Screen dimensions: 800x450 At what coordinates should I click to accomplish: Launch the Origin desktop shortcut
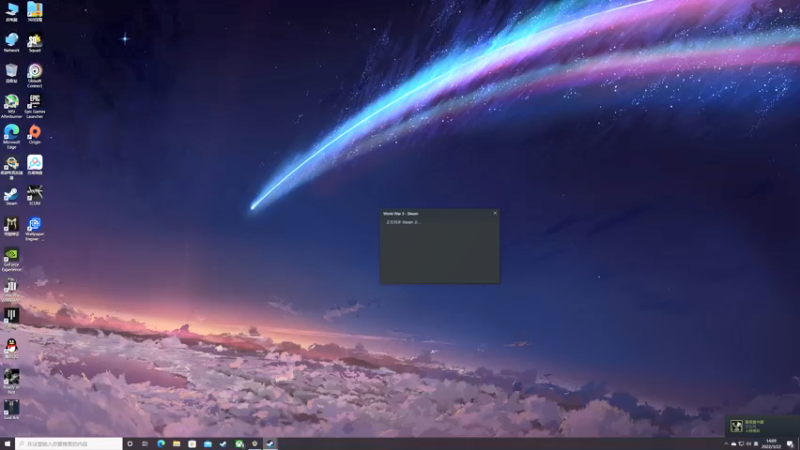(x=35, y=134)
